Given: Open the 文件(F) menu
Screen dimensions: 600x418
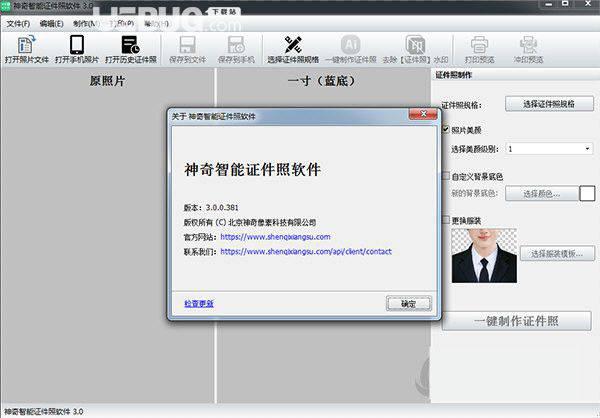Looking at the screenshot, I should pos(18,24).
